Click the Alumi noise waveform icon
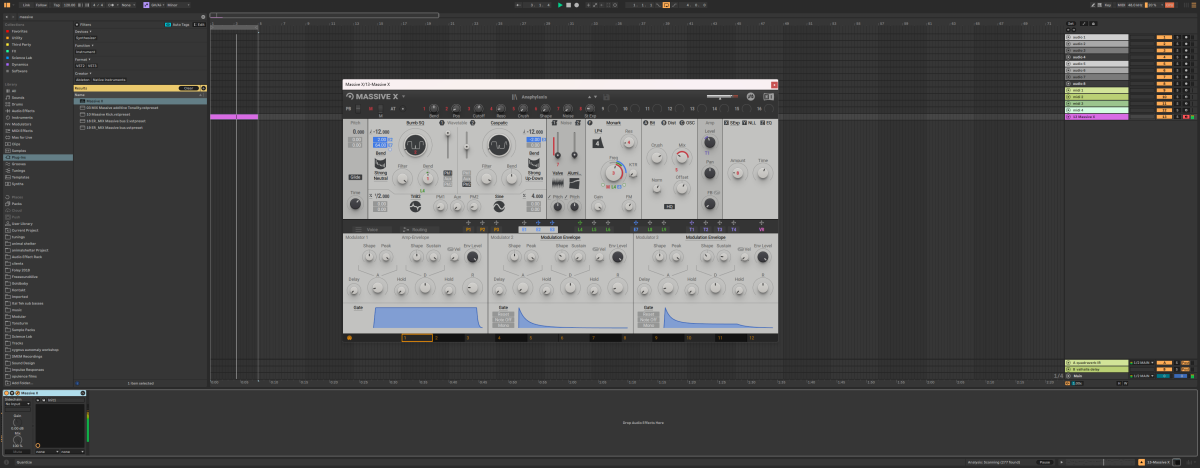This screenshot has height=468, width=1200. (x=575, y=183)
